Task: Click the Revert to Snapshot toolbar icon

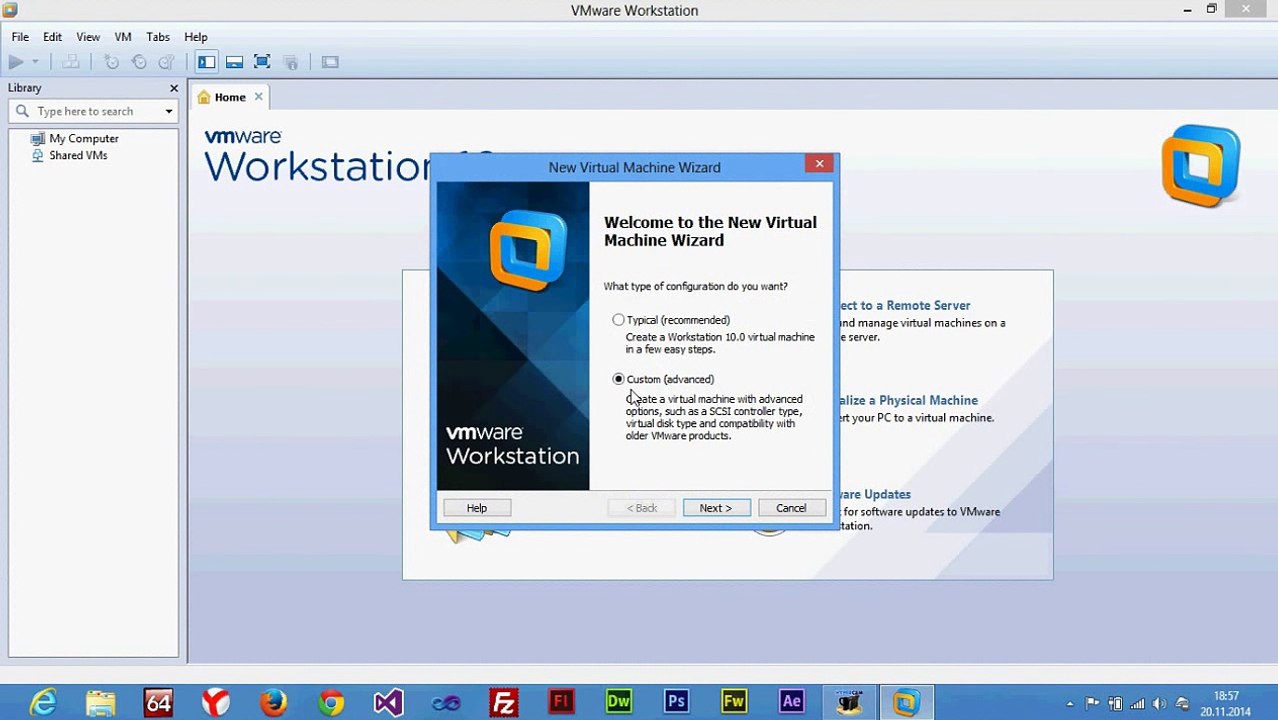Action: point(139,62)
